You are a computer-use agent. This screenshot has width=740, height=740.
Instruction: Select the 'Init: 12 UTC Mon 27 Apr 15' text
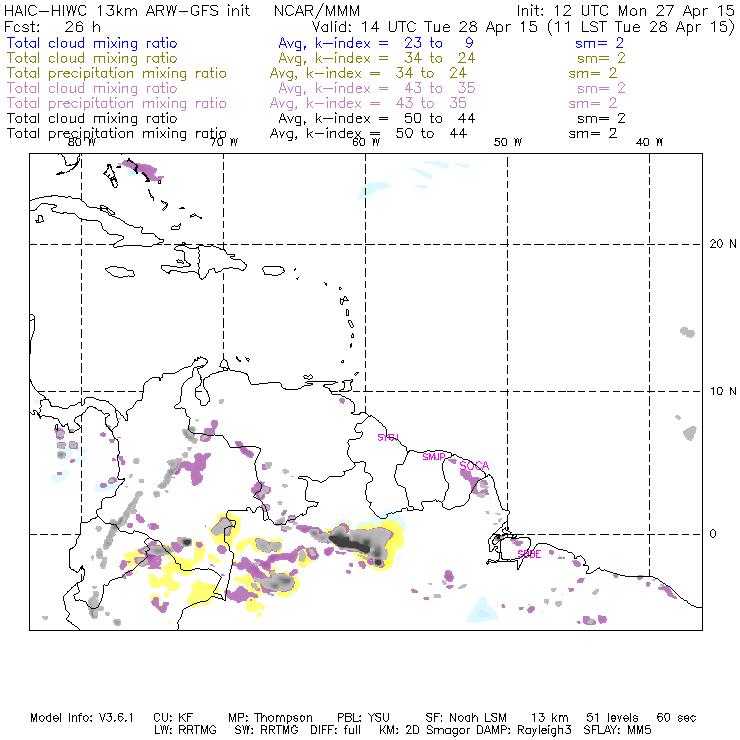pos(626,11)
